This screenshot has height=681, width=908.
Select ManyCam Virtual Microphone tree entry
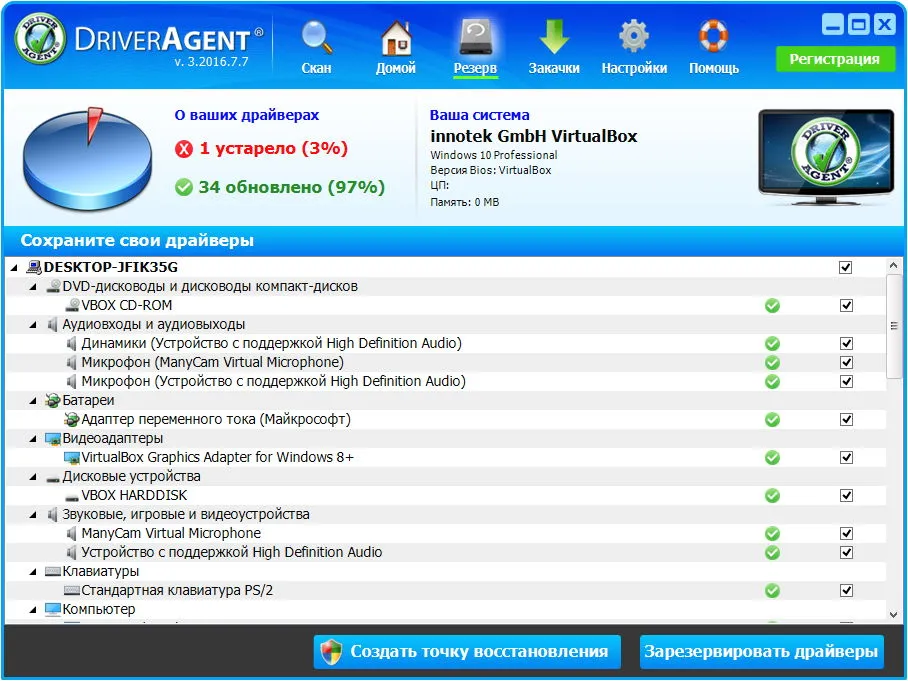pos(171,533)
